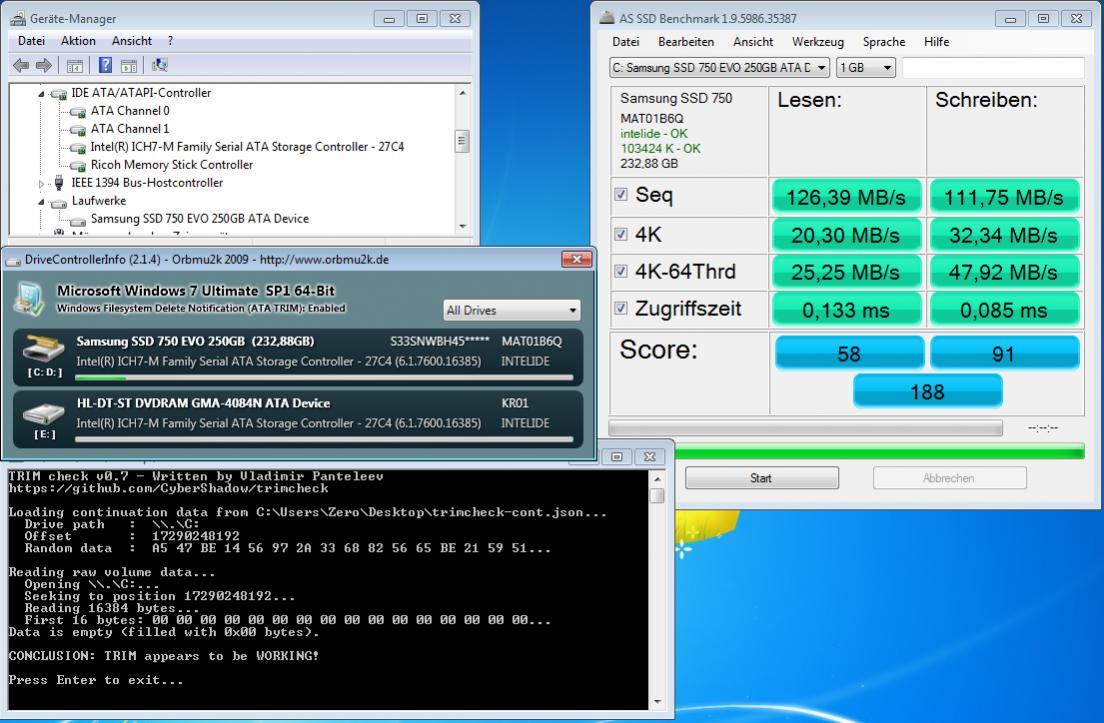Open the 1 GB test size dropdown
1104x723 pixels.
click(x=865, y=68)
